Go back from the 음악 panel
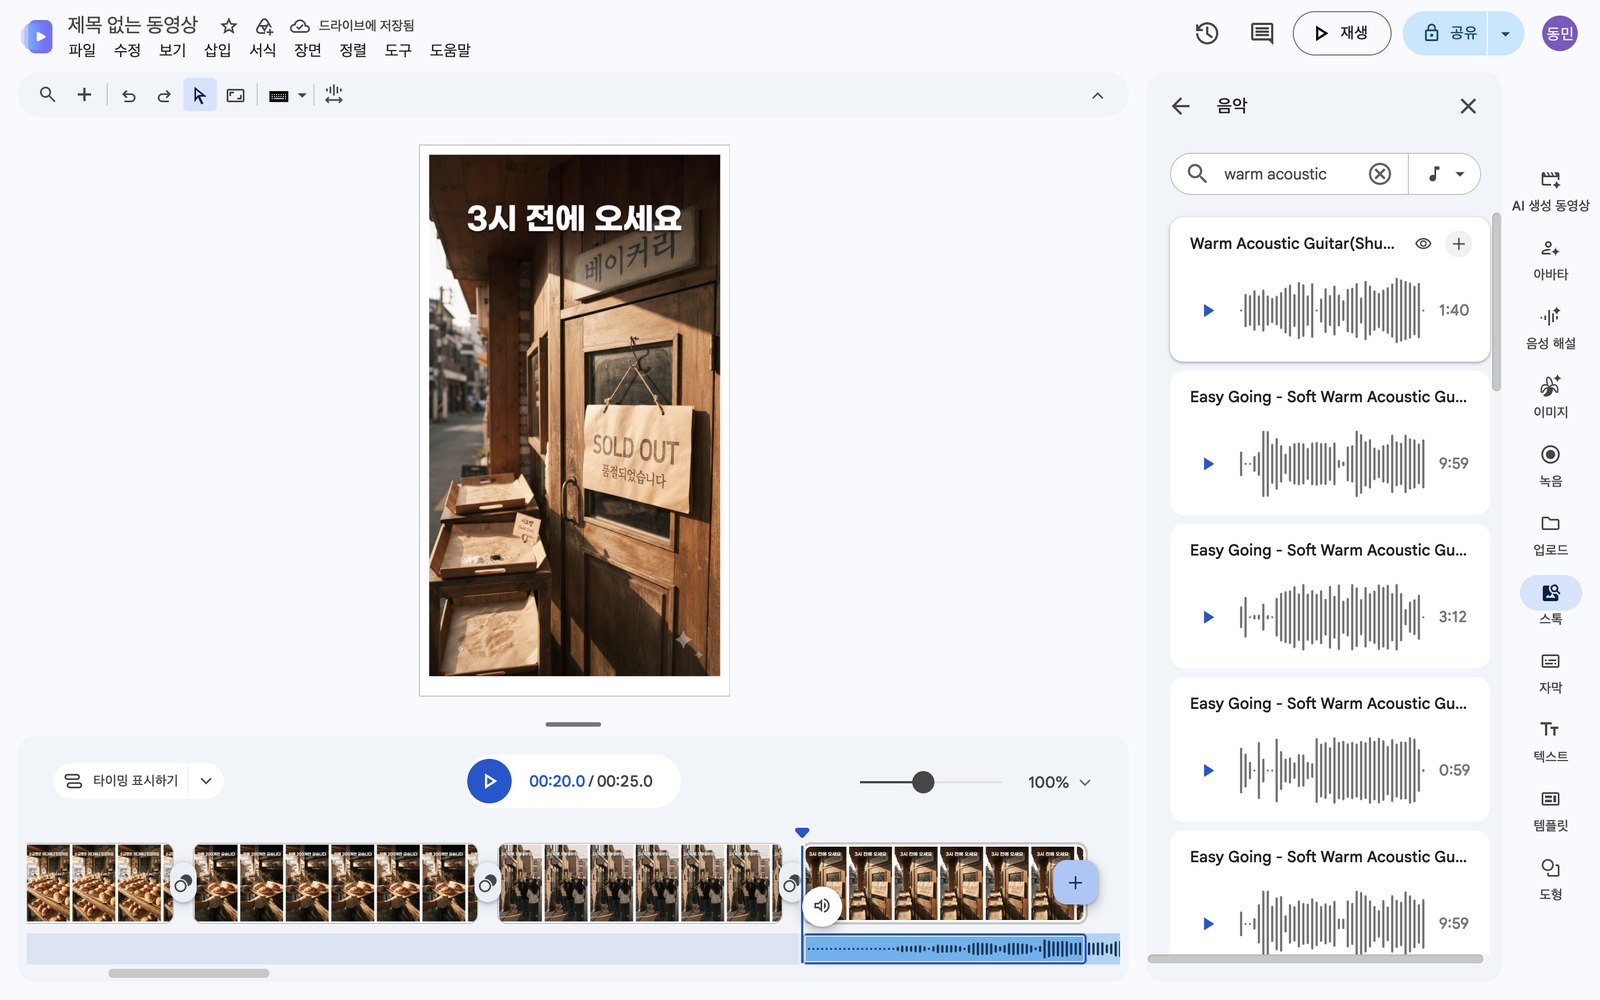Viewport: 1600px width, 1000px height. pos(1181,106)
